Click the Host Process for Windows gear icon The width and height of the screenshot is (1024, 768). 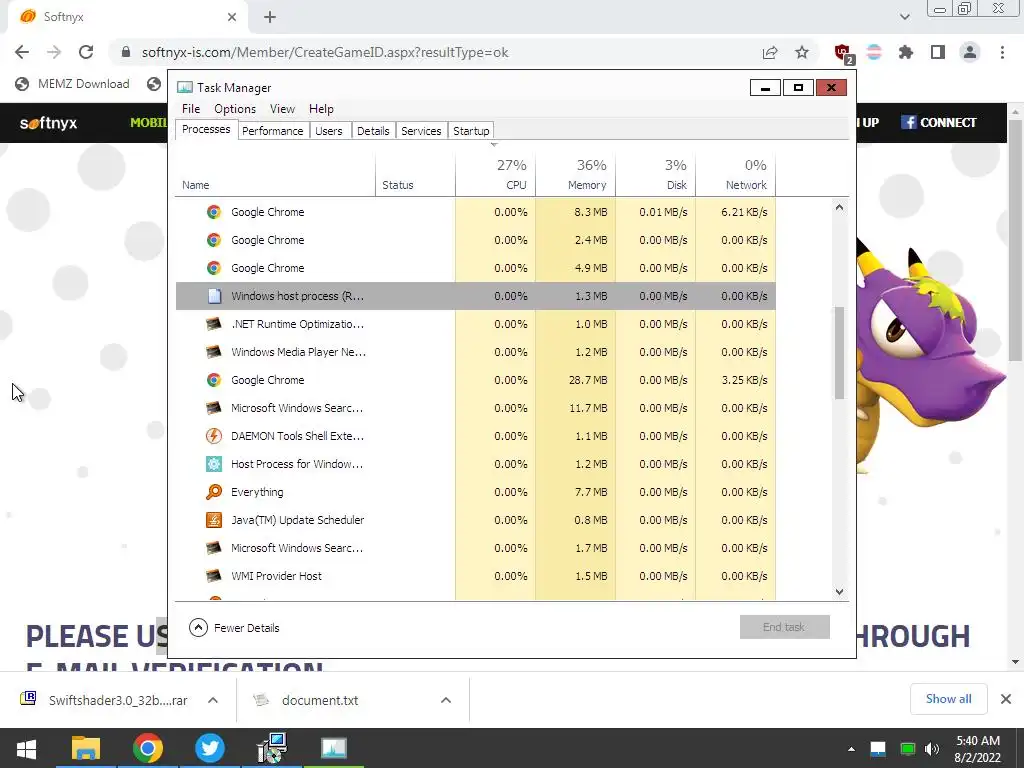(x=214, y=464)
